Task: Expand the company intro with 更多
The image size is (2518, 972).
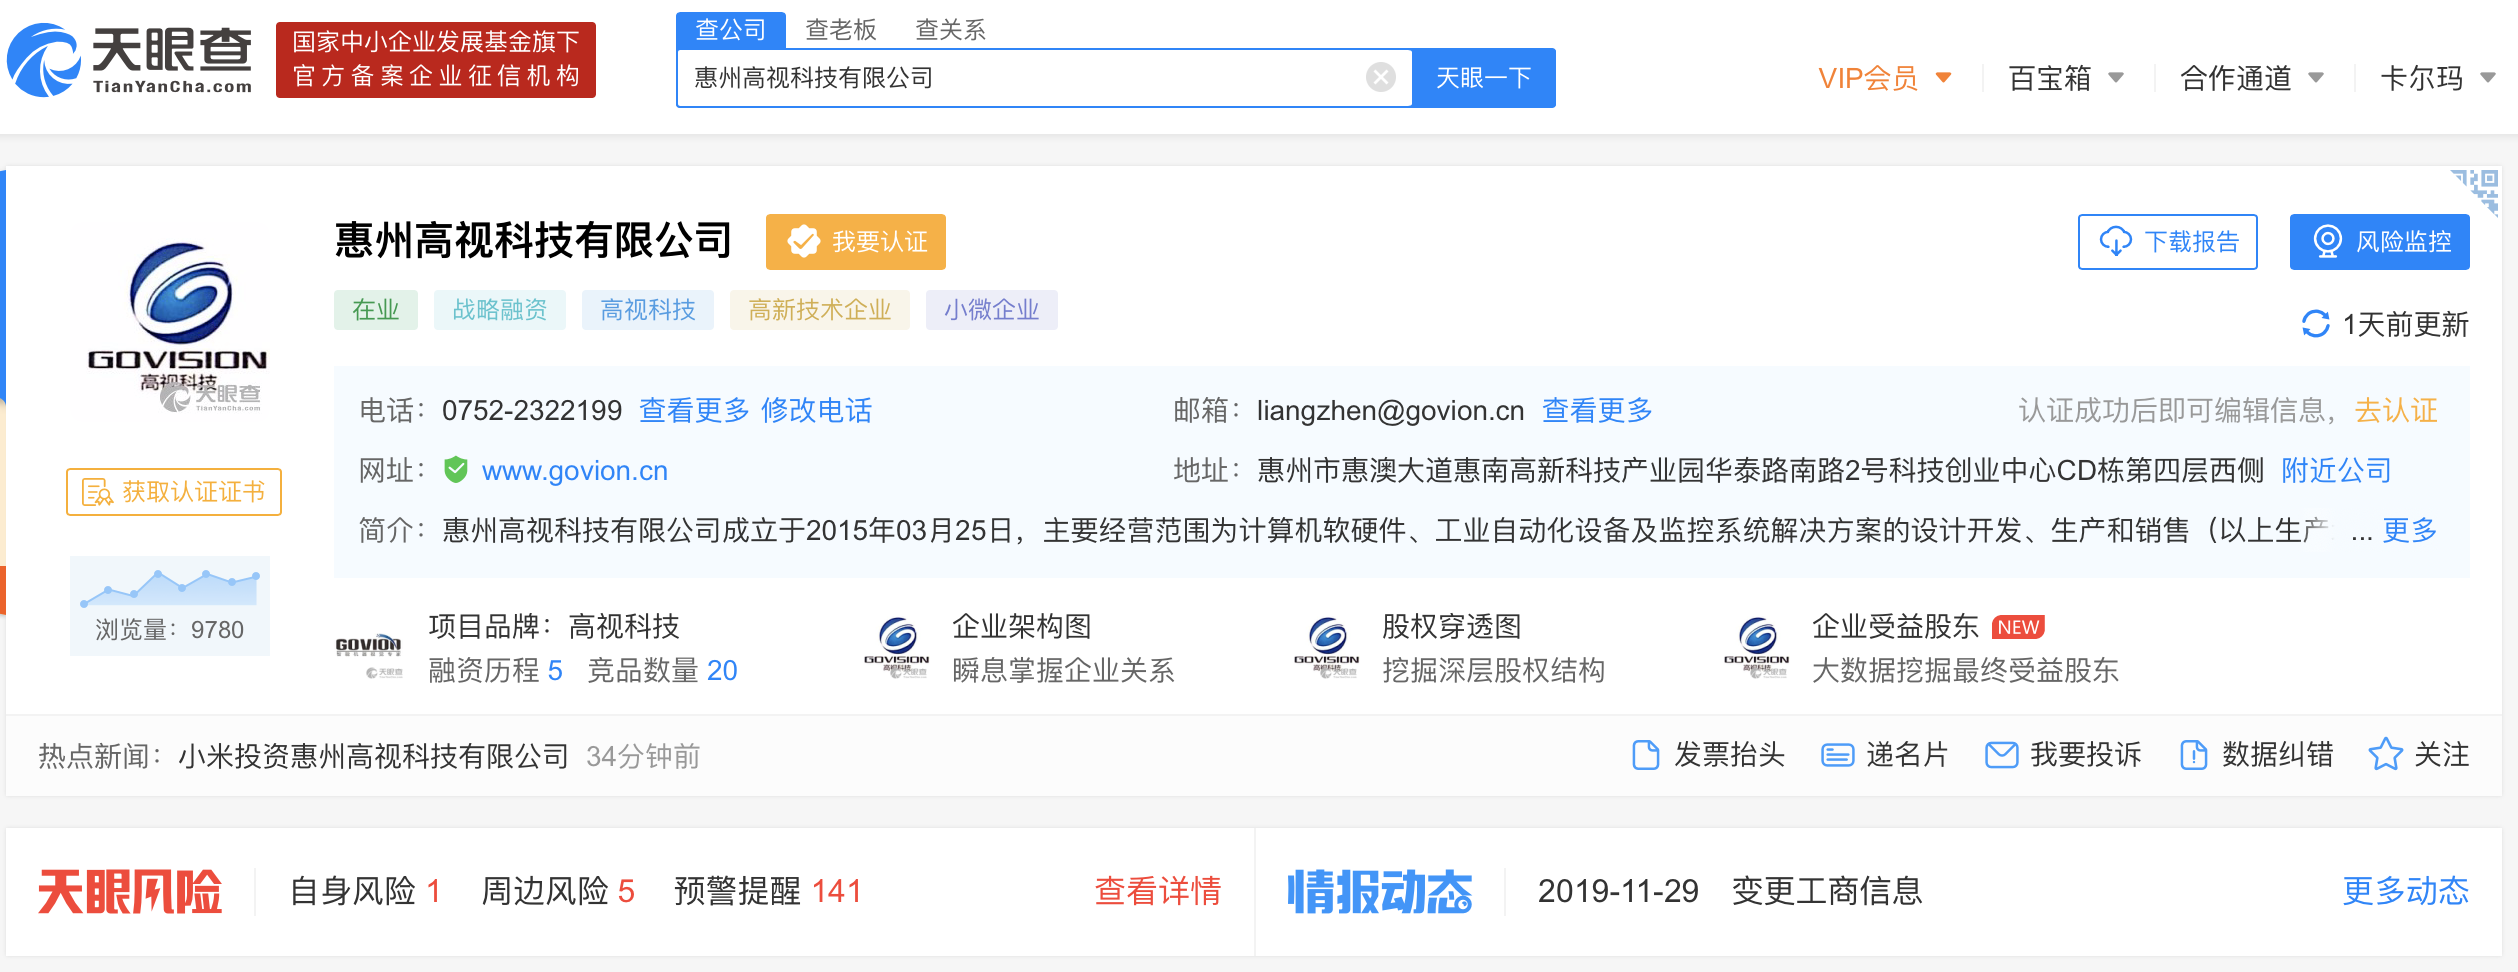Action: [x=2409, y=530]
